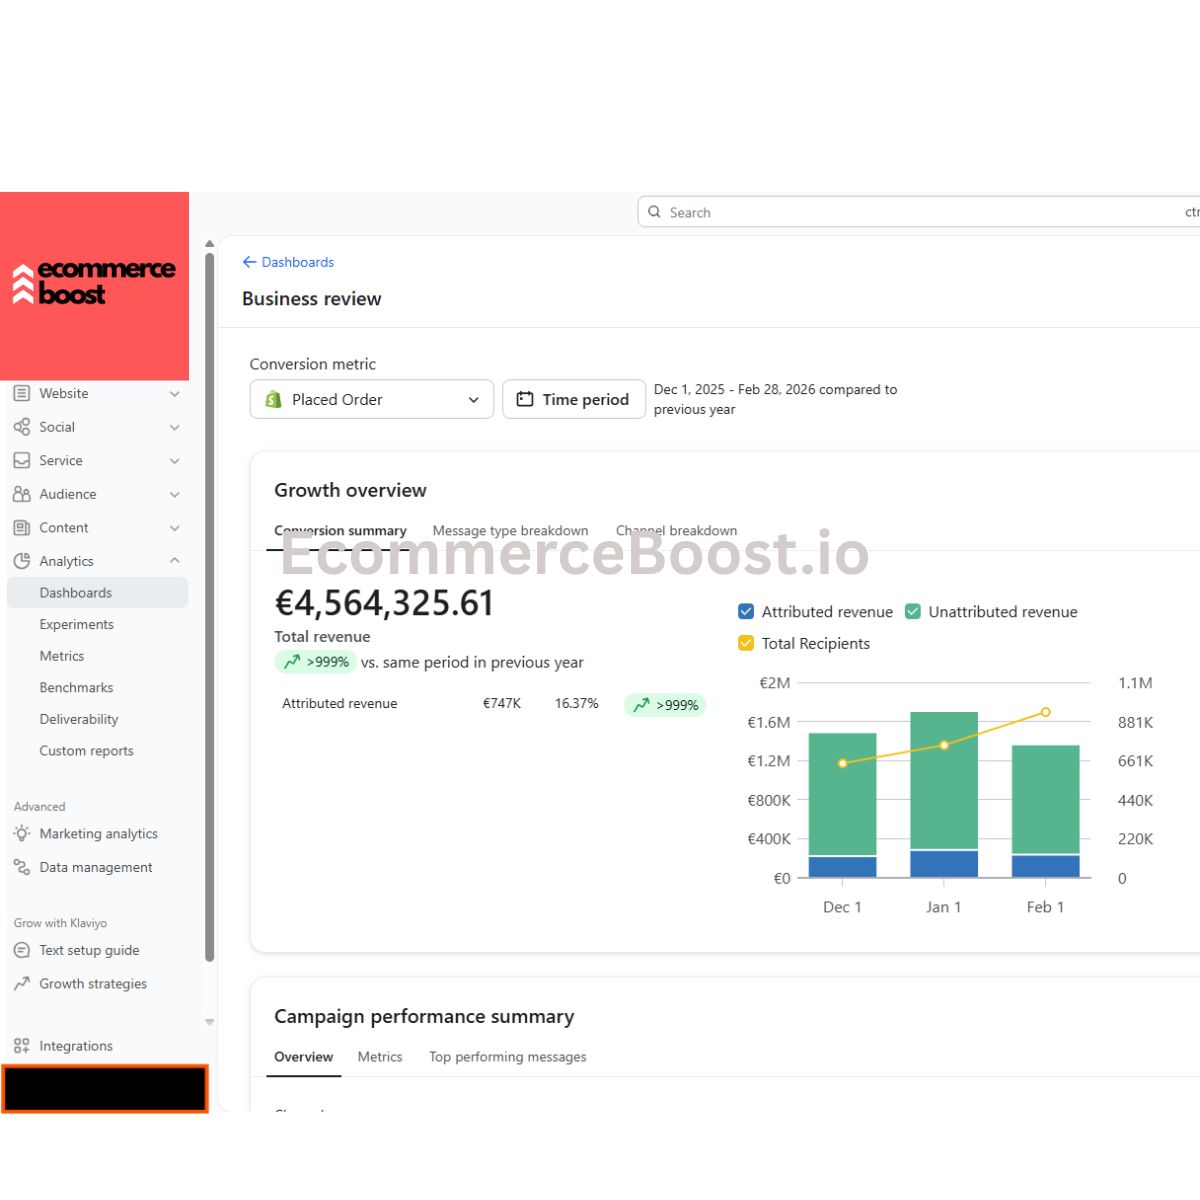Open Growth strategies link

point(93,984)
